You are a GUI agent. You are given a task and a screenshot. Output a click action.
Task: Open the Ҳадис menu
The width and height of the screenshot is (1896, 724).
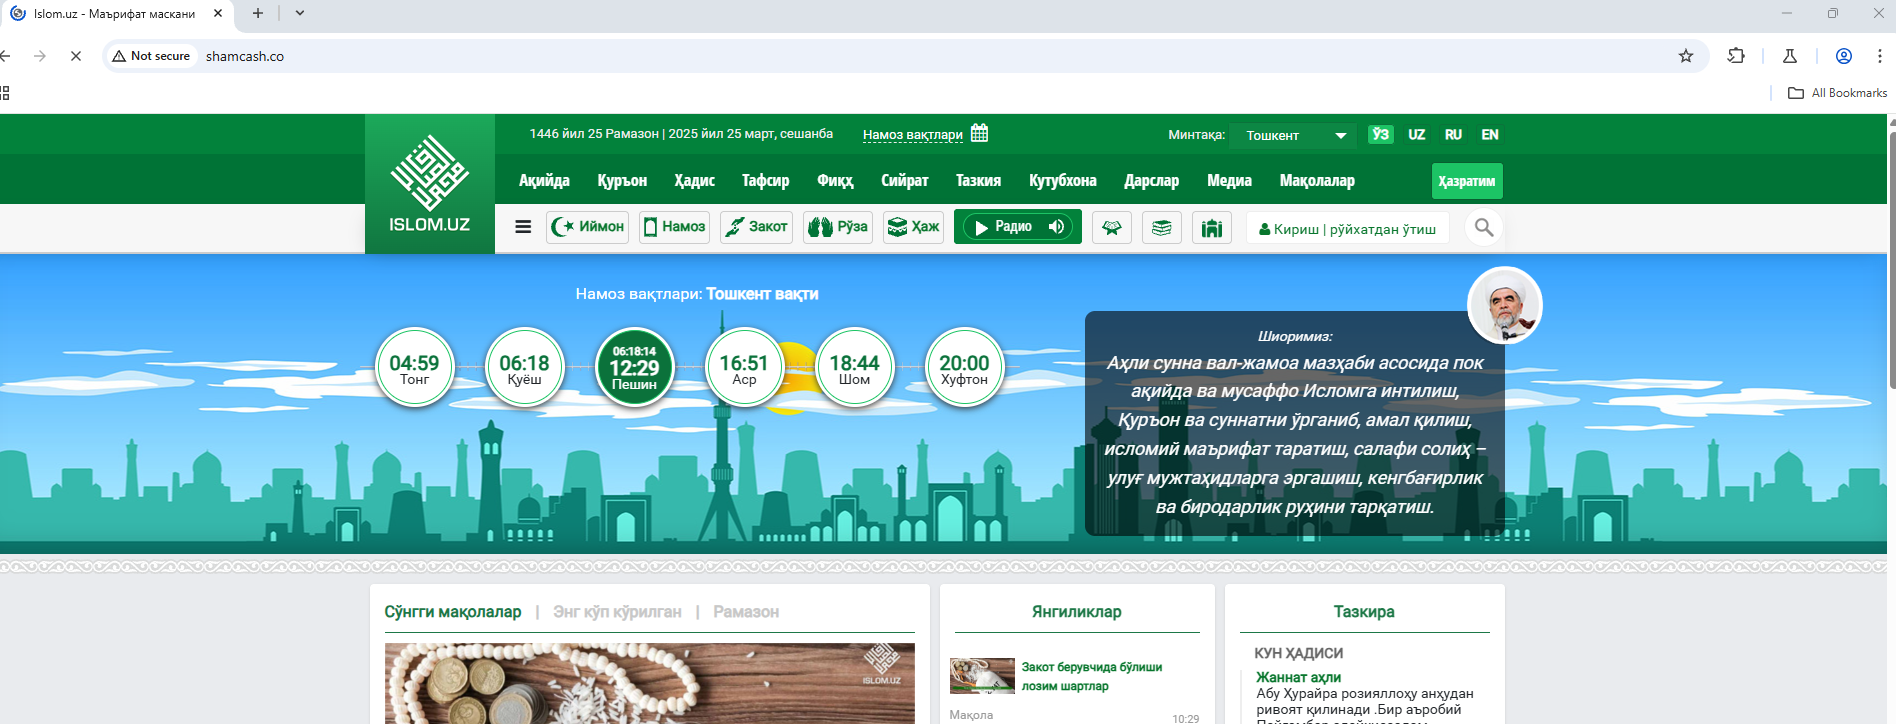pos(694,181)
